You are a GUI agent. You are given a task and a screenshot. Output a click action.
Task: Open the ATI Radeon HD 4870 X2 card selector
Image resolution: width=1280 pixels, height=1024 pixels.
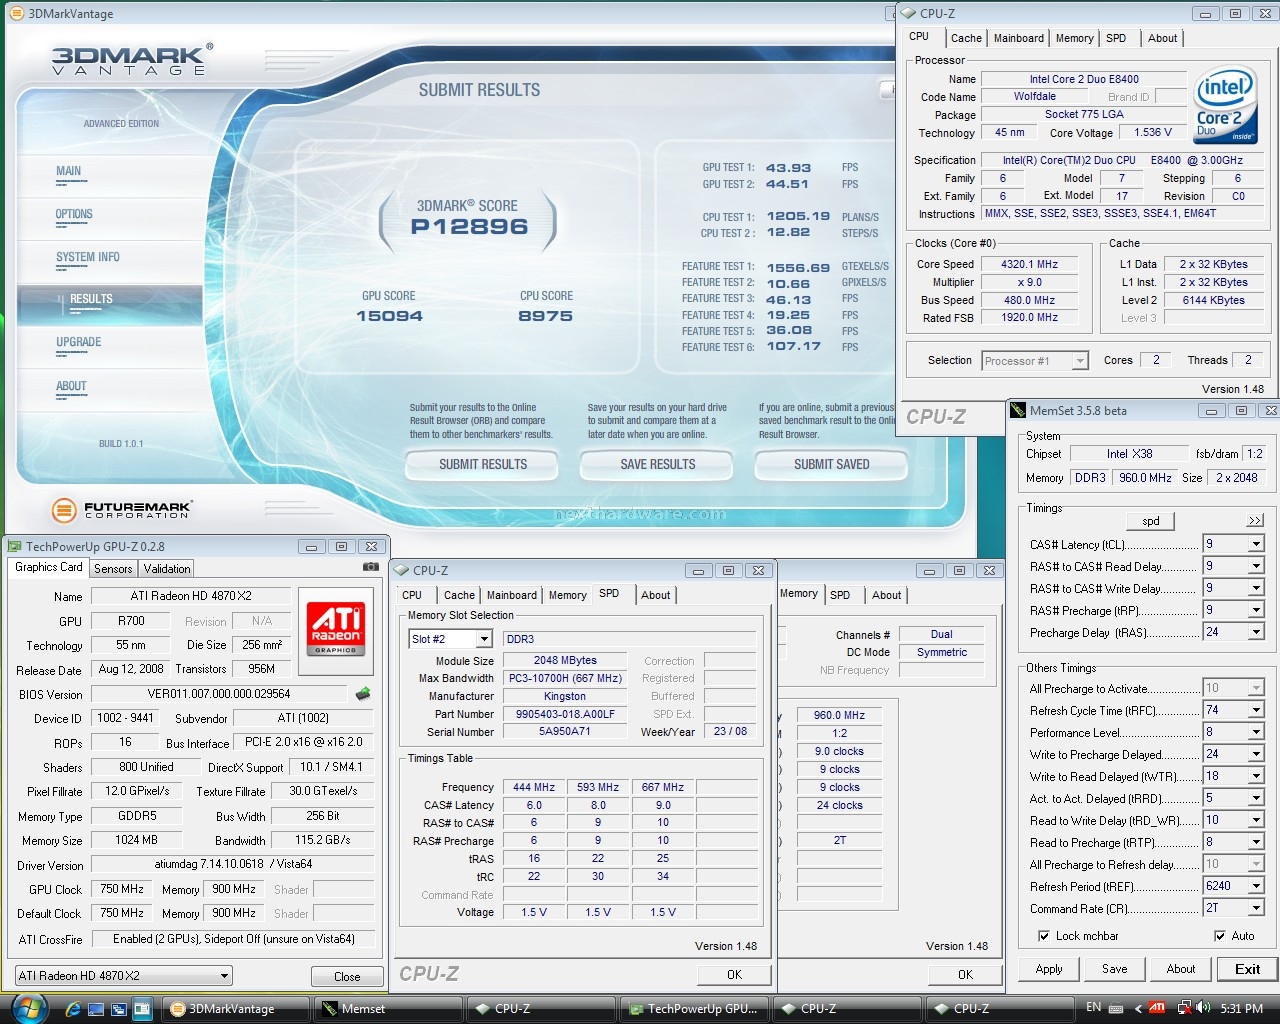tap(123, 976)
